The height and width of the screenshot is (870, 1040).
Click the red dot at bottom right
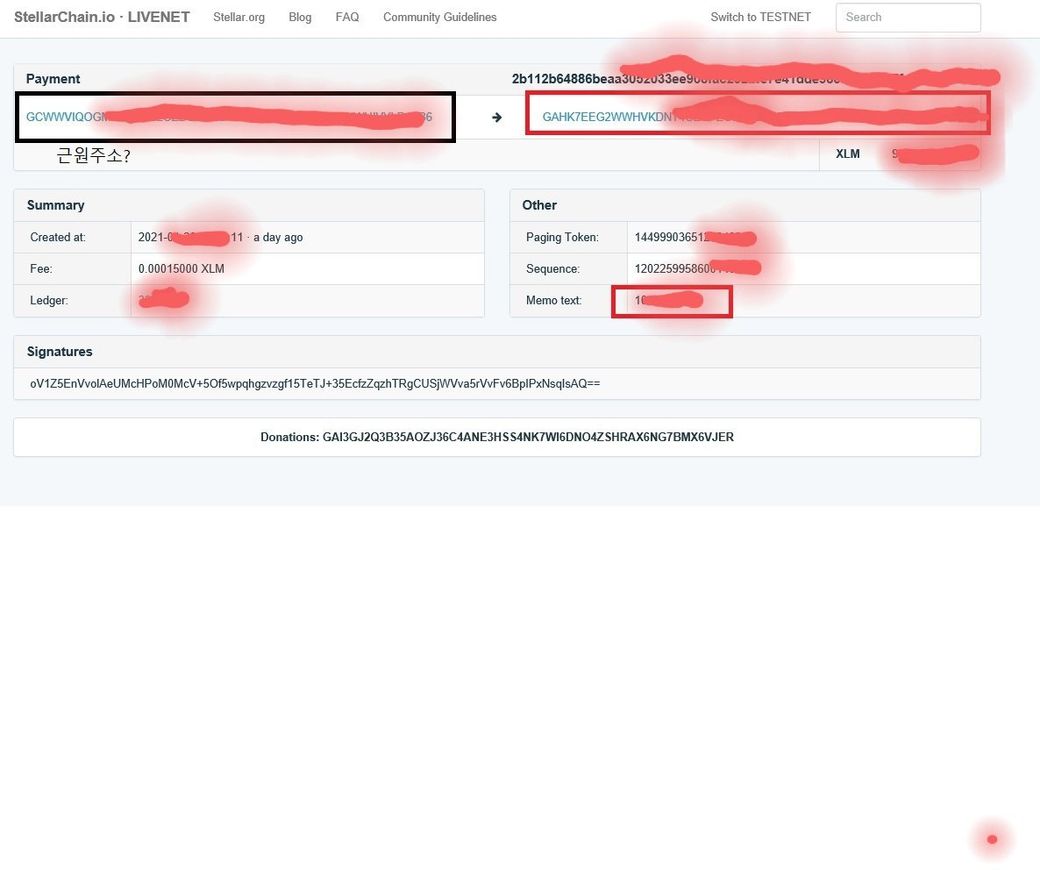[991, 839]
